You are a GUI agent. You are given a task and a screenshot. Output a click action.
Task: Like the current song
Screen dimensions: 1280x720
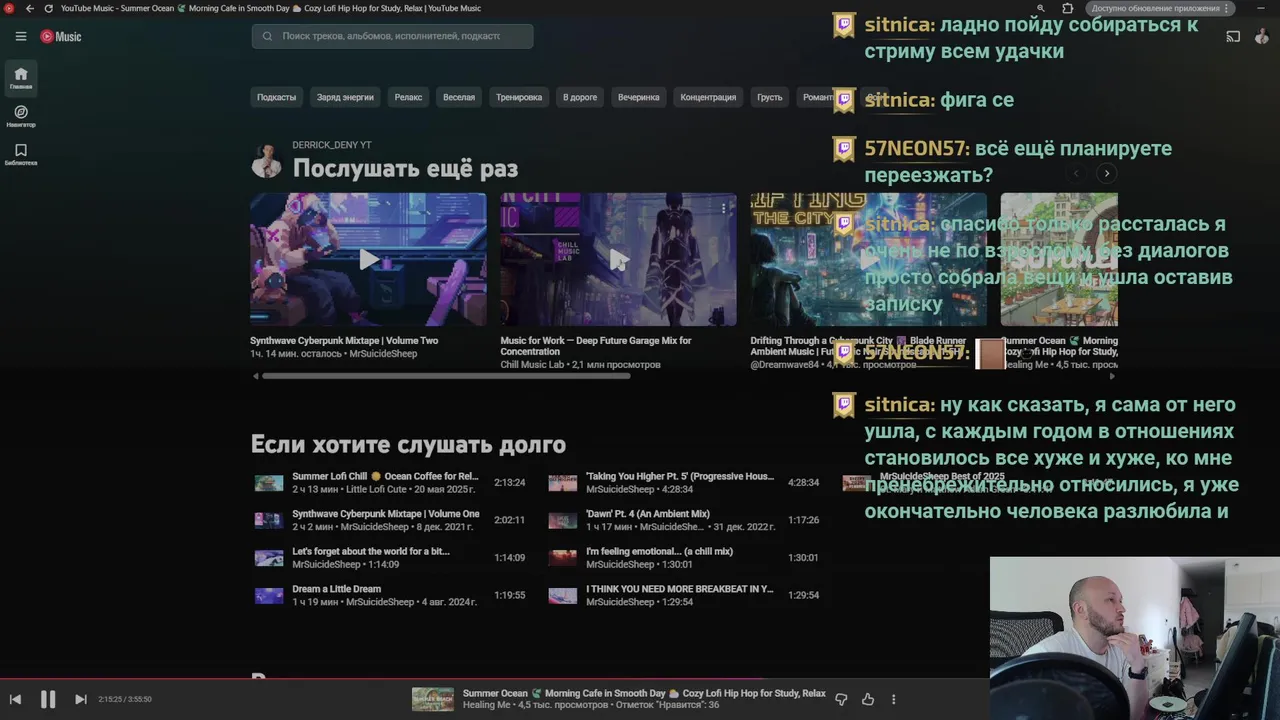[868, 699]
